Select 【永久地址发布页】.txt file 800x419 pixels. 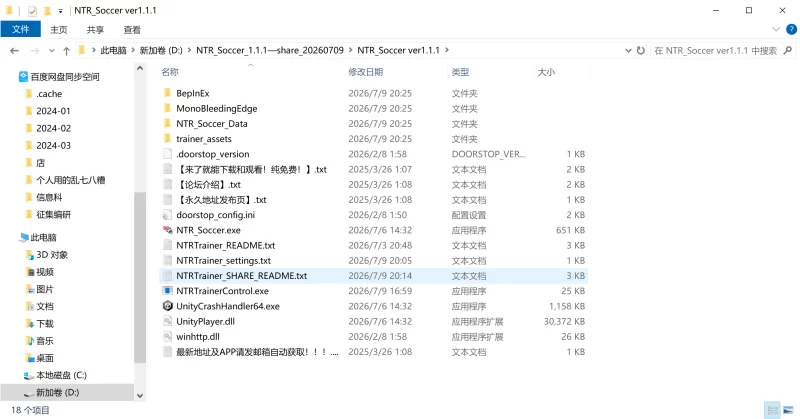pos(221,200)
